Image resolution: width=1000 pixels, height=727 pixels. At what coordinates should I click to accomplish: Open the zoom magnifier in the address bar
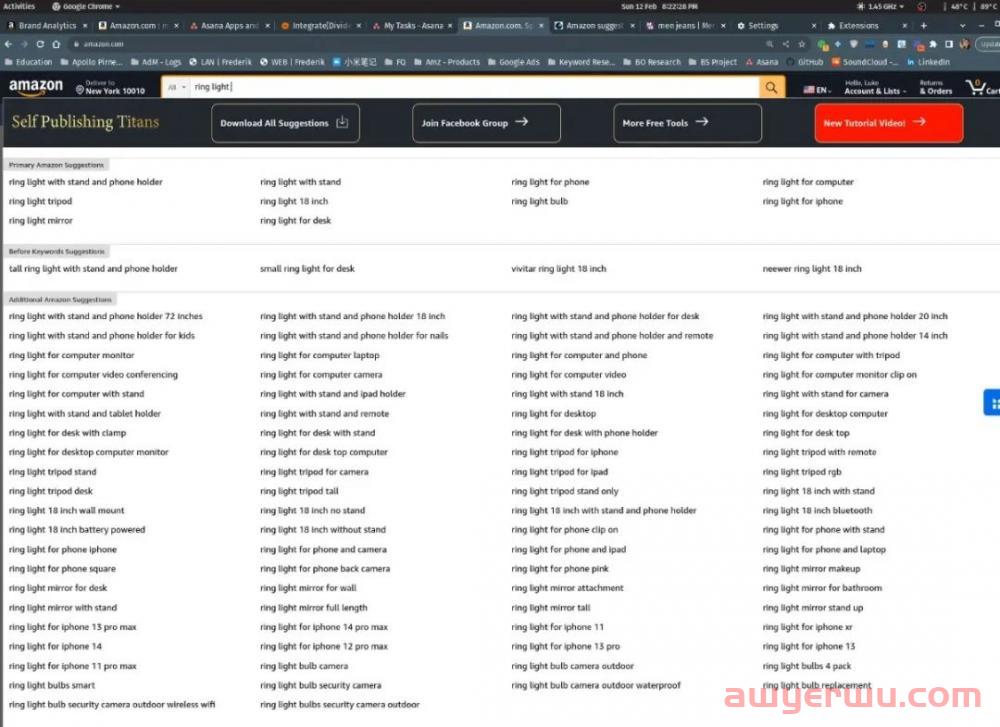[770, 45]
